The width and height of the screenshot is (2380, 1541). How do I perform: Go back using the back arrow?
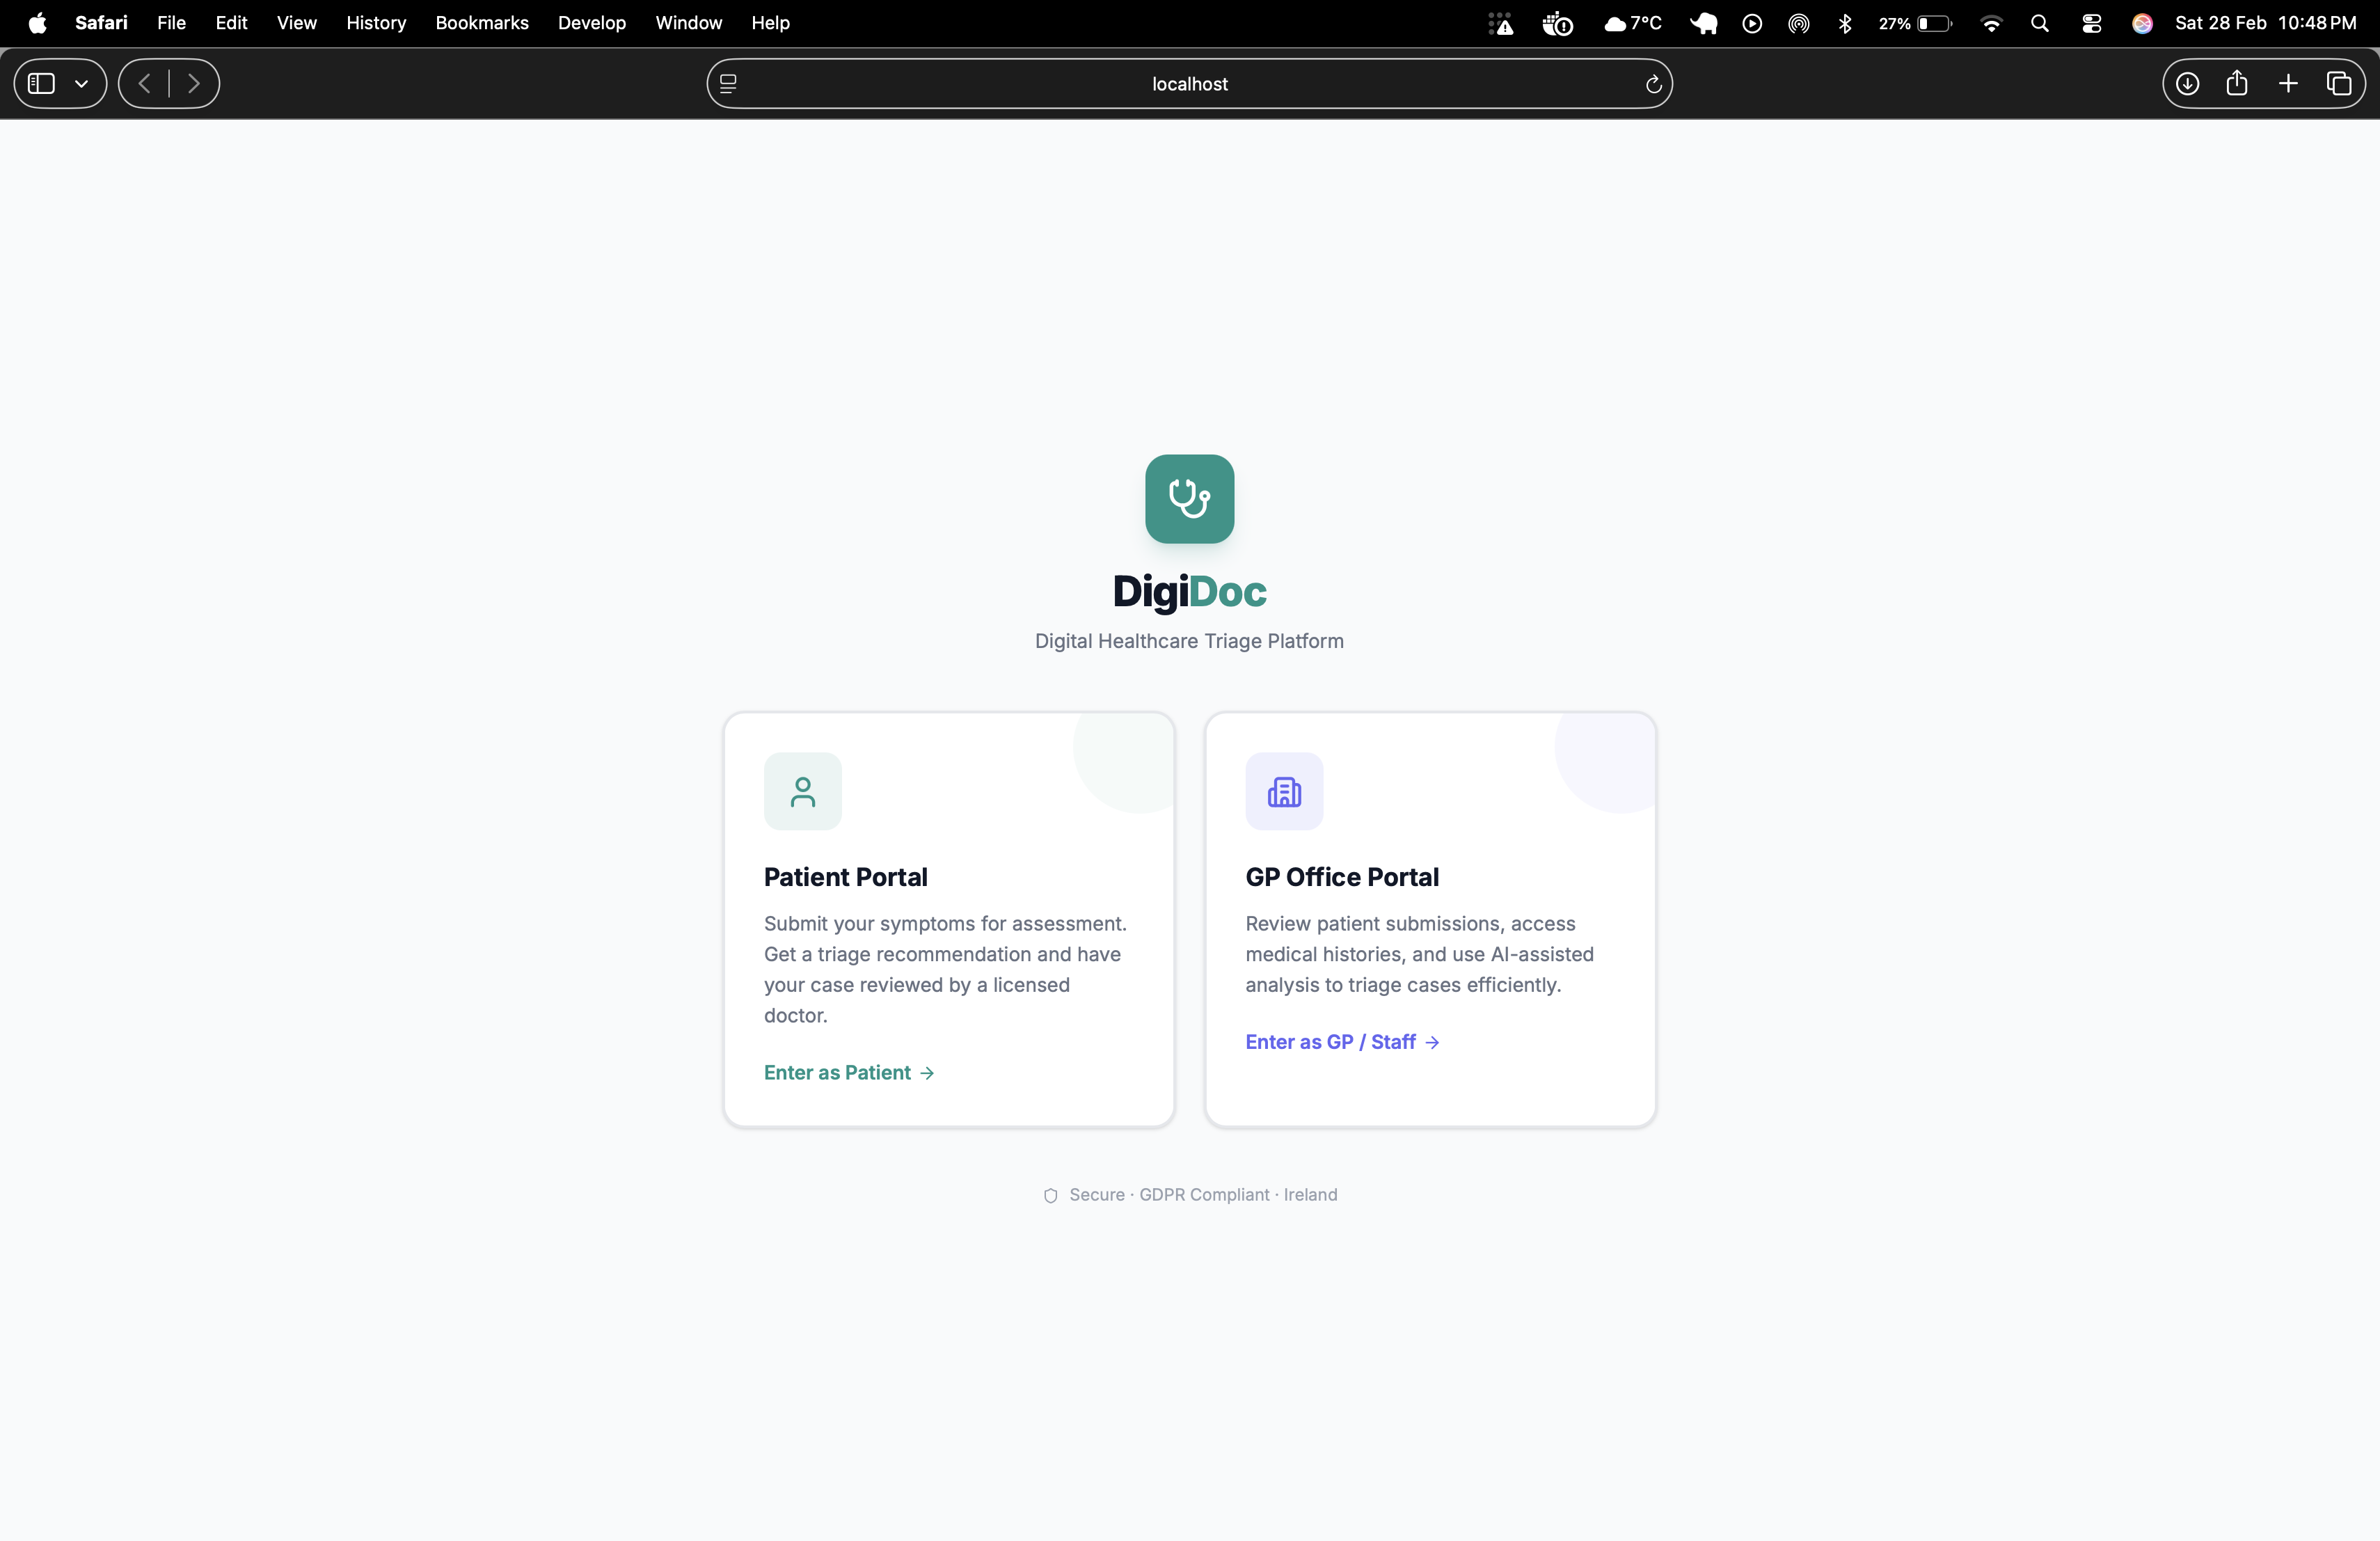[144, 84]
